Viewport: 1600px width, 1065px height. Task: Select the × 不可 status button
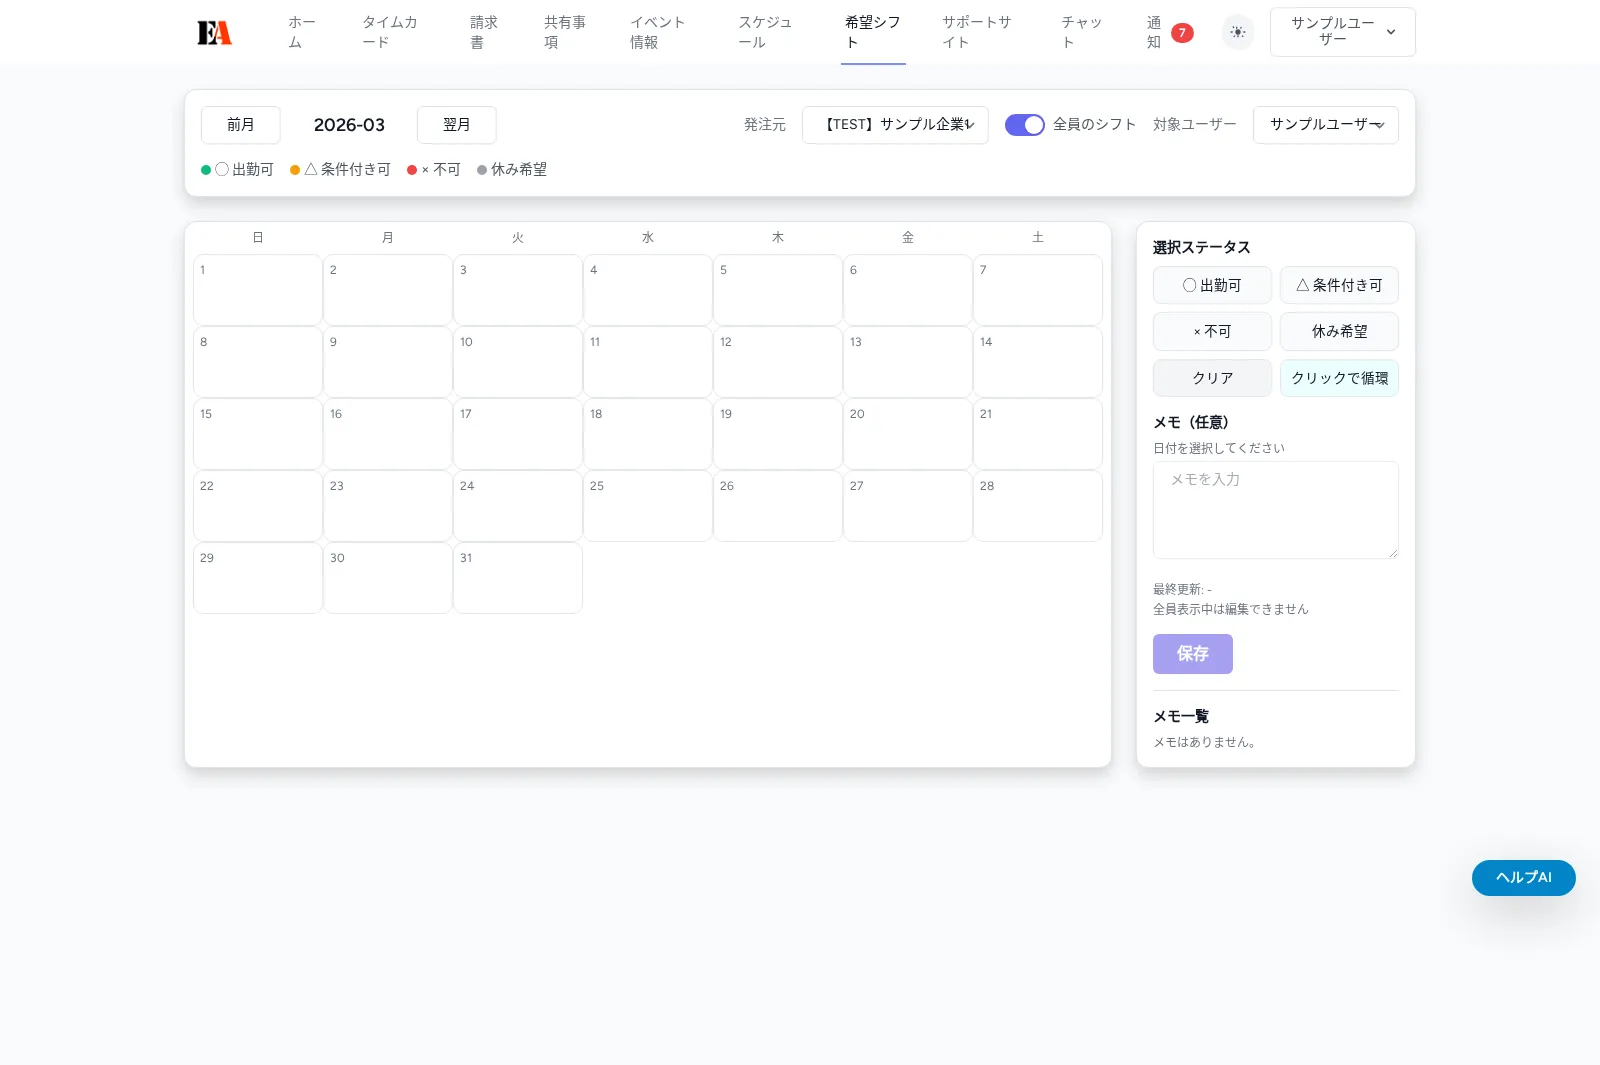(x=1211, y=331)
